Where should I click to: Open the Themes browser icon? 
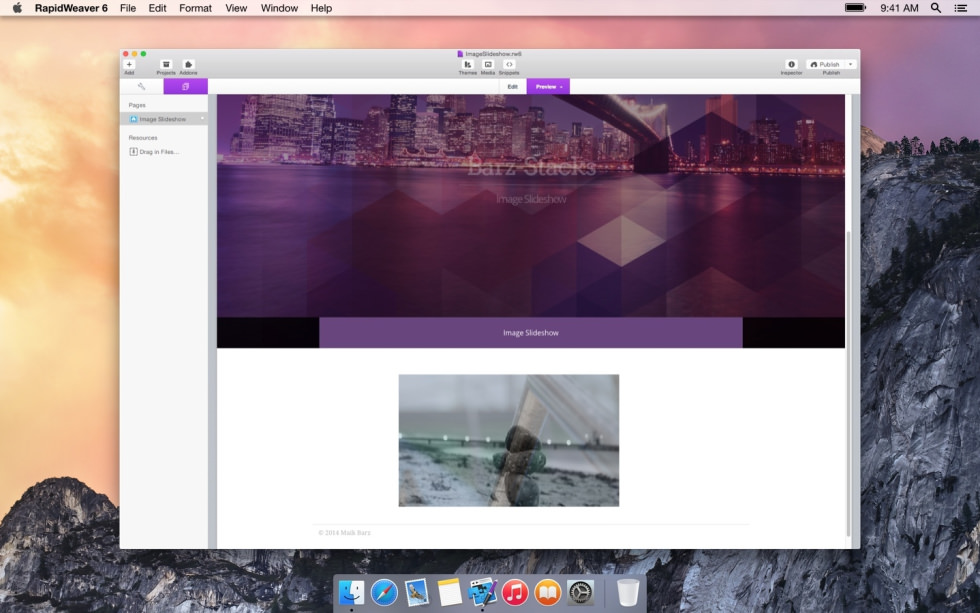[468, 64]
